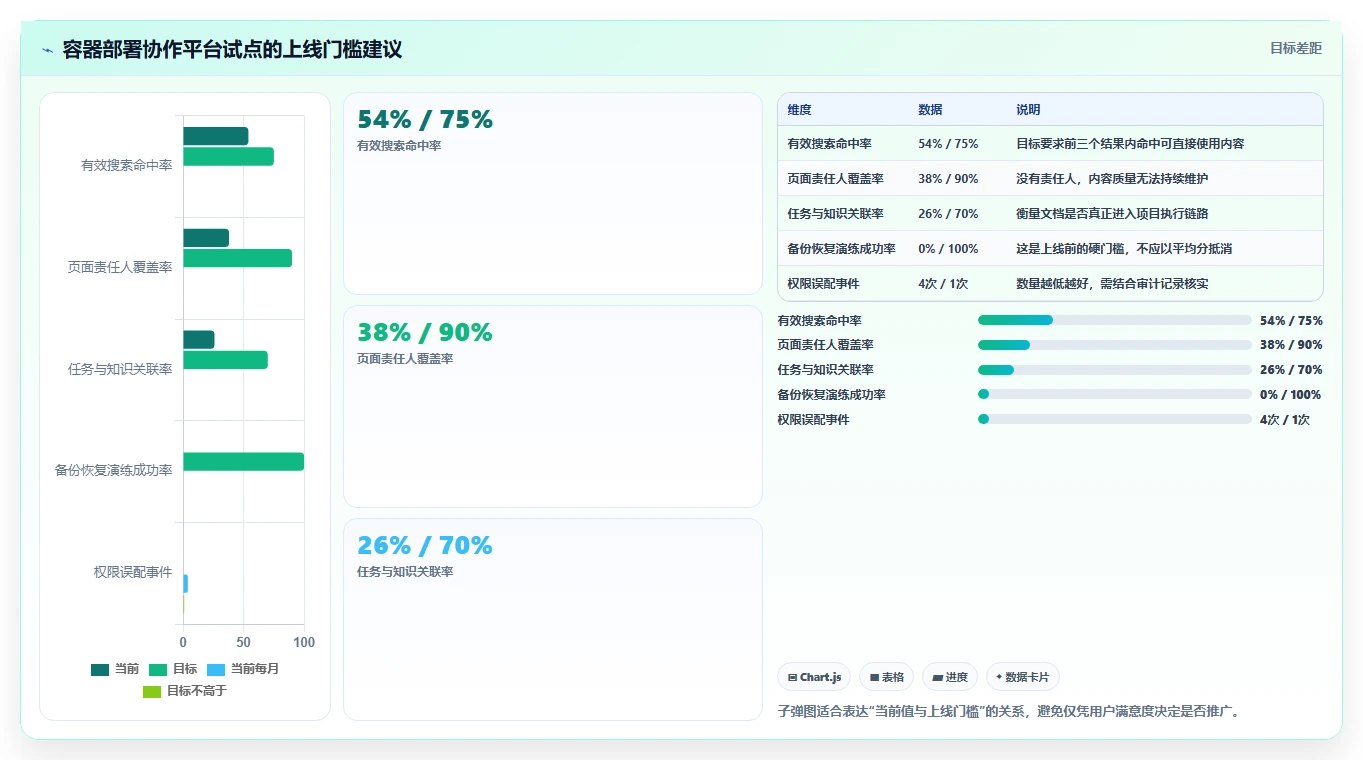Click the 4次 / 1次 progress bar for 权限误配事件
The width and height of the screenshot is (1363, 760).
[1114, 420]
